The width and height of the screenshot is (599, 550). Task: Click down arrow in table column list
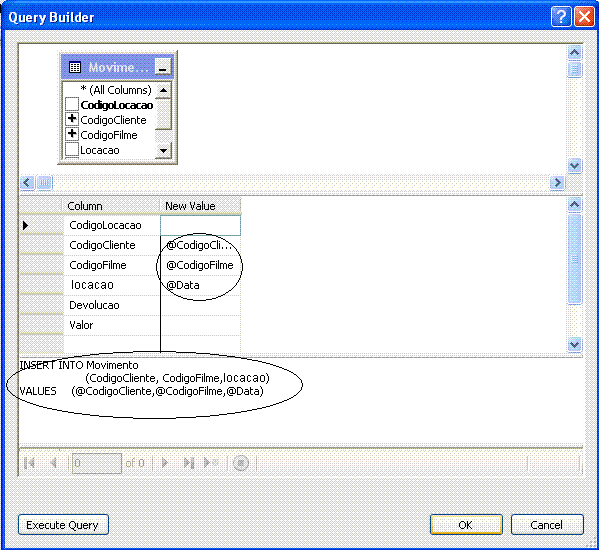tap(164, 150)
